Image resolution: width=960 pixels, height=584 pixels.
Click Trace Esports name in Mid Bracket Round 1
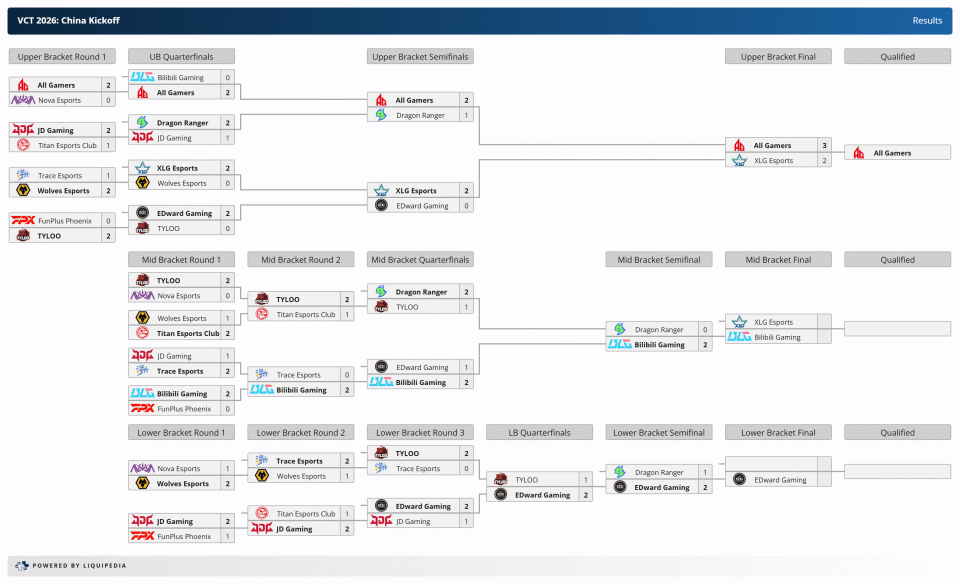pyautogui.click(x=180, y=371)
